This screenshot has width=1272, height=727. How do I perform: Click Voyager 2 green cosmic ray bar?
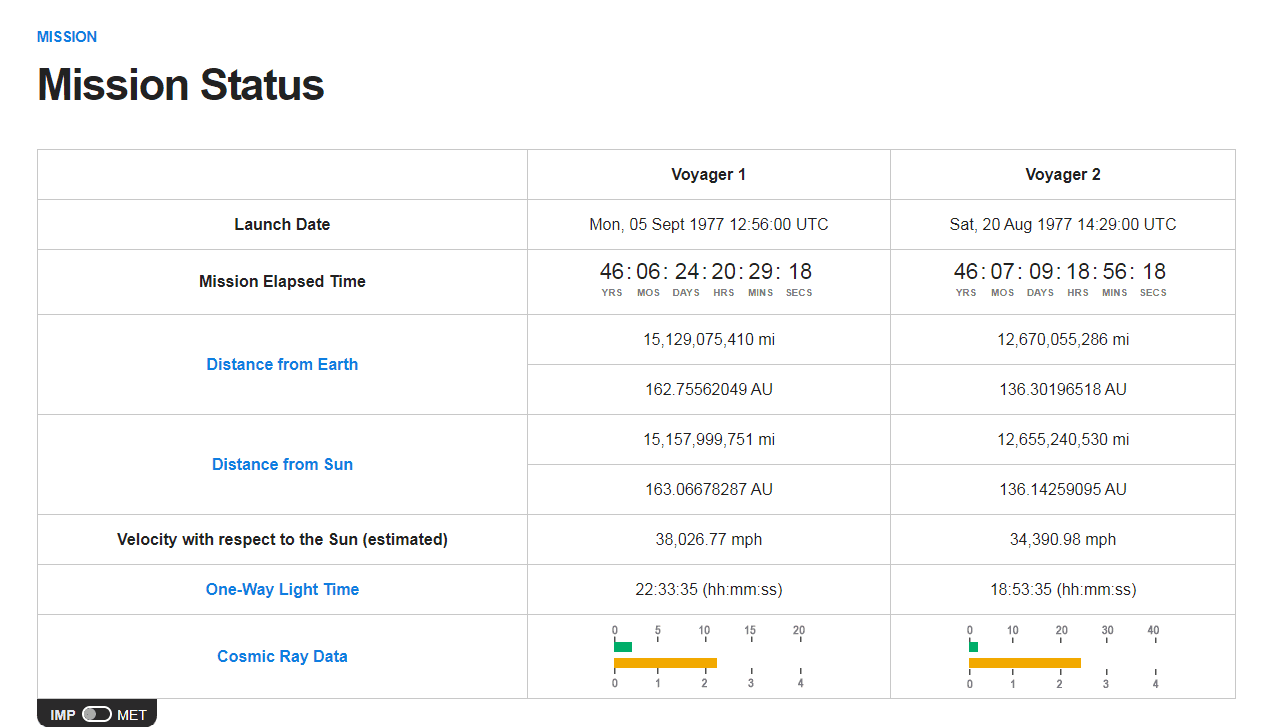(973, 647)
